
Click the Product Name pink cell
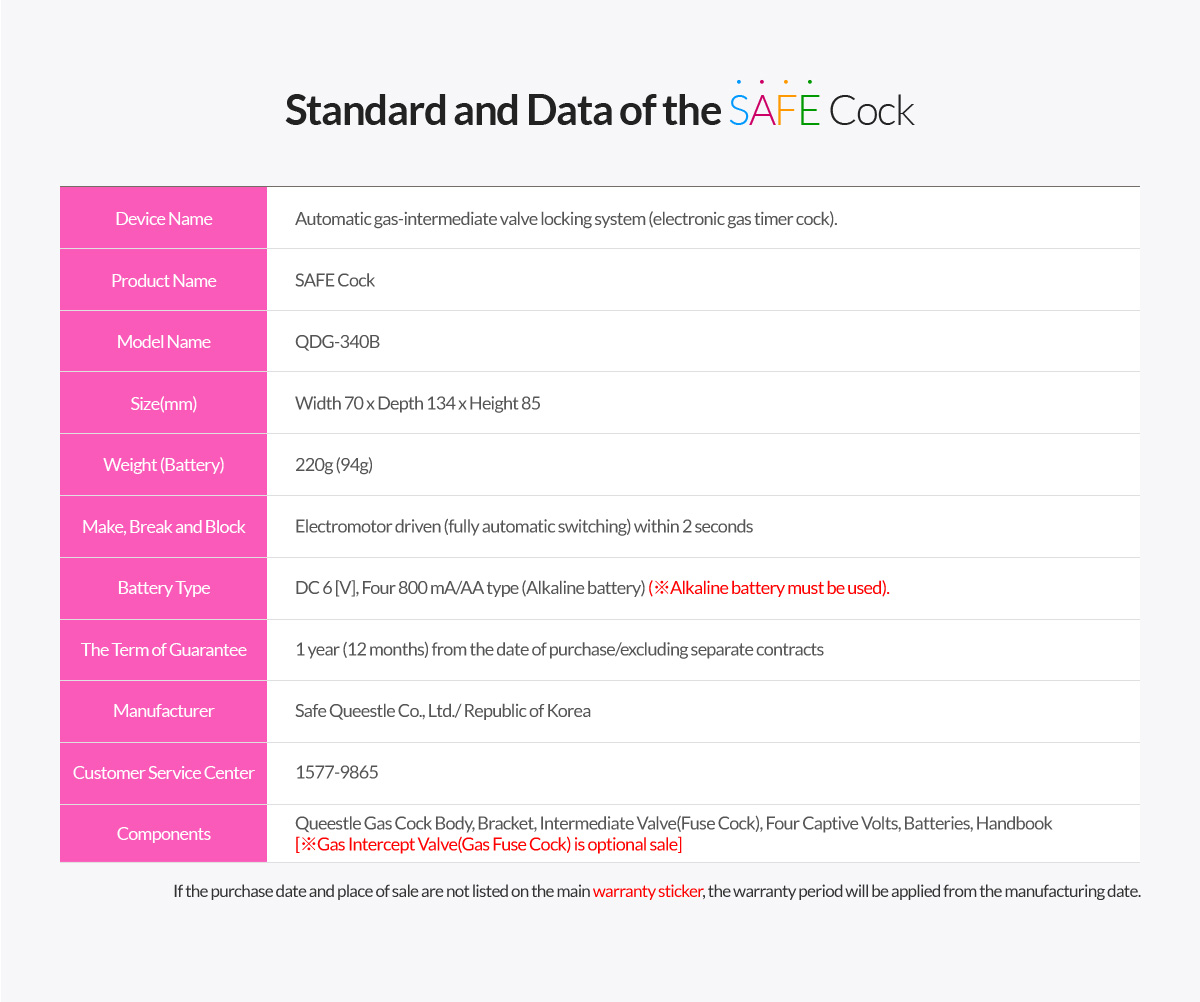164,280
